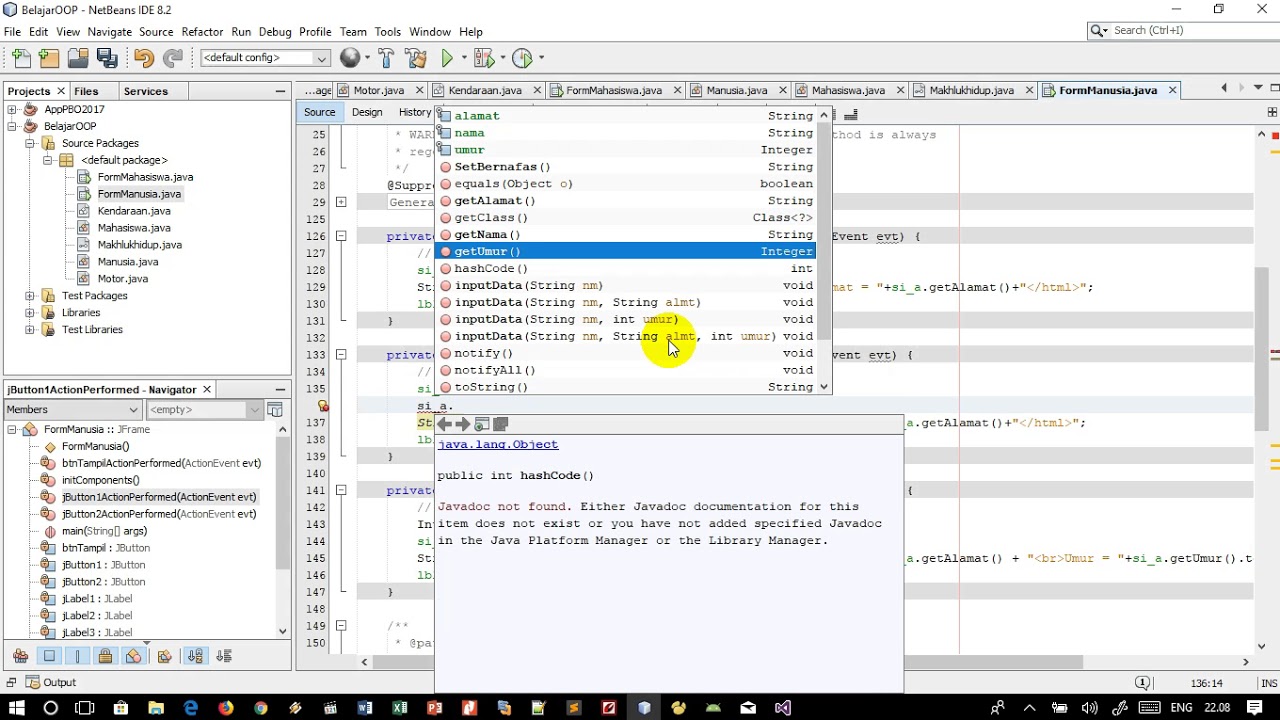Click the Open Project toolbar icon
Viewport: 1280px width, 720px height.
[x=78, y=58]
